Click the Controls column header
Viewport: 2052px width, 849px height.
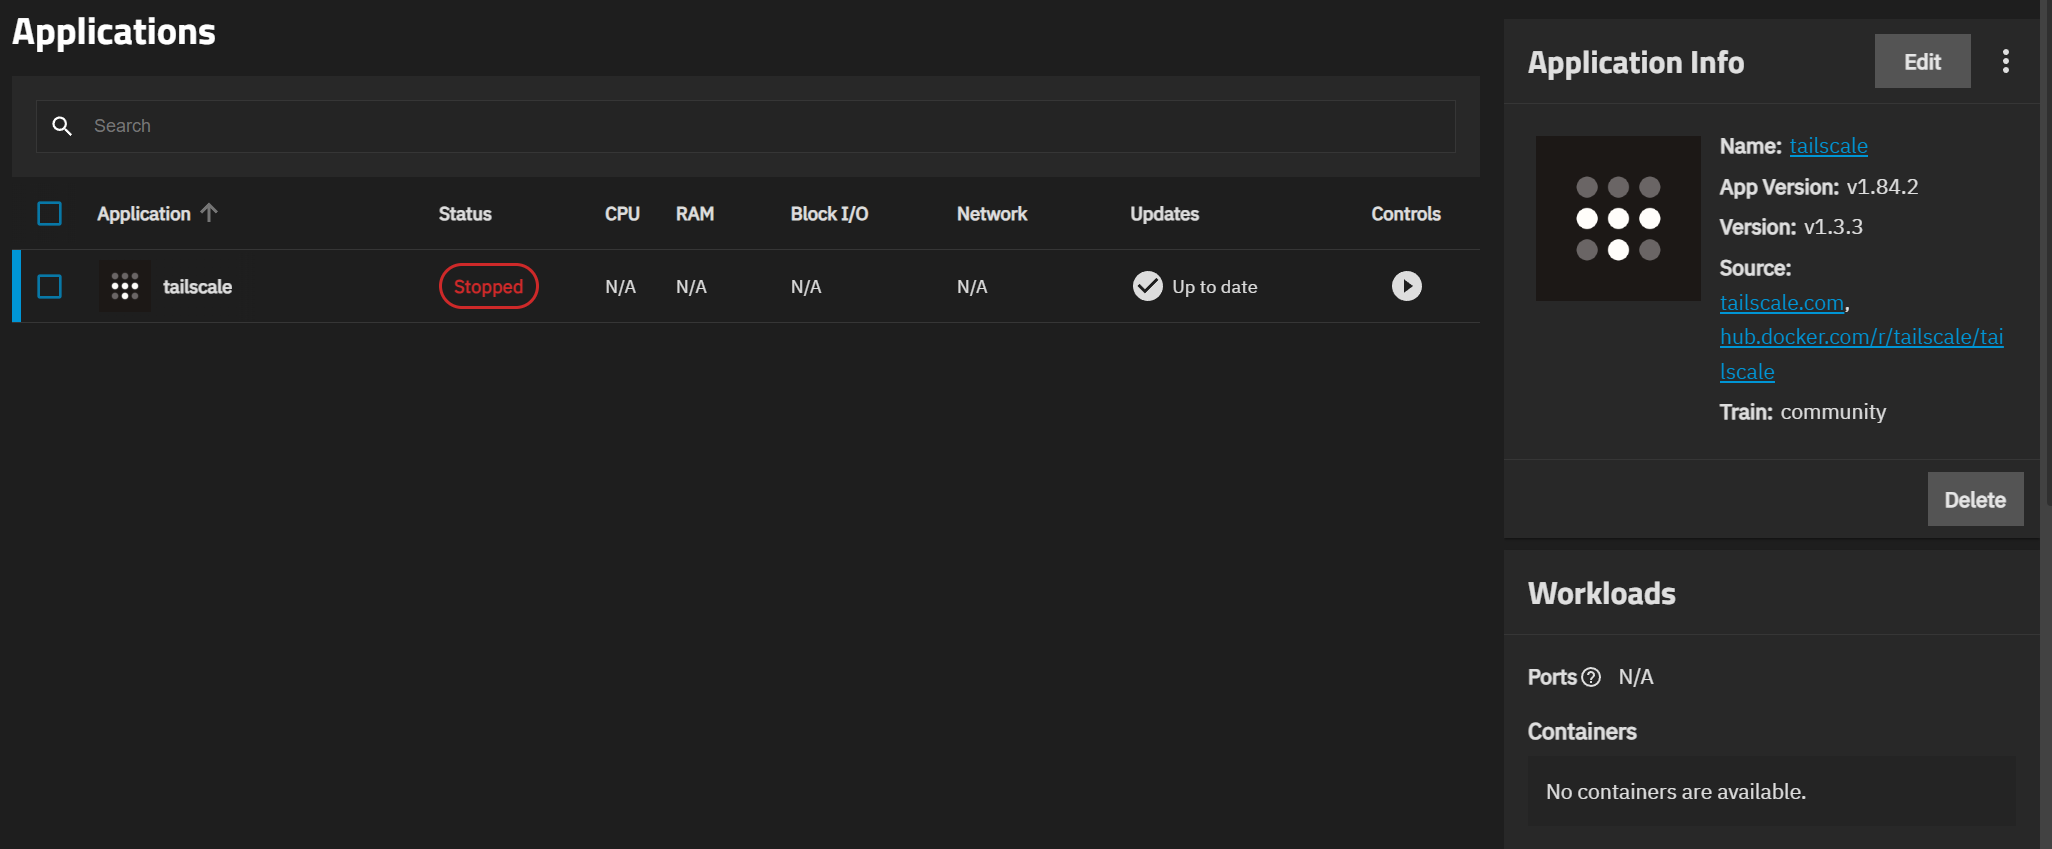(1406, 214)
